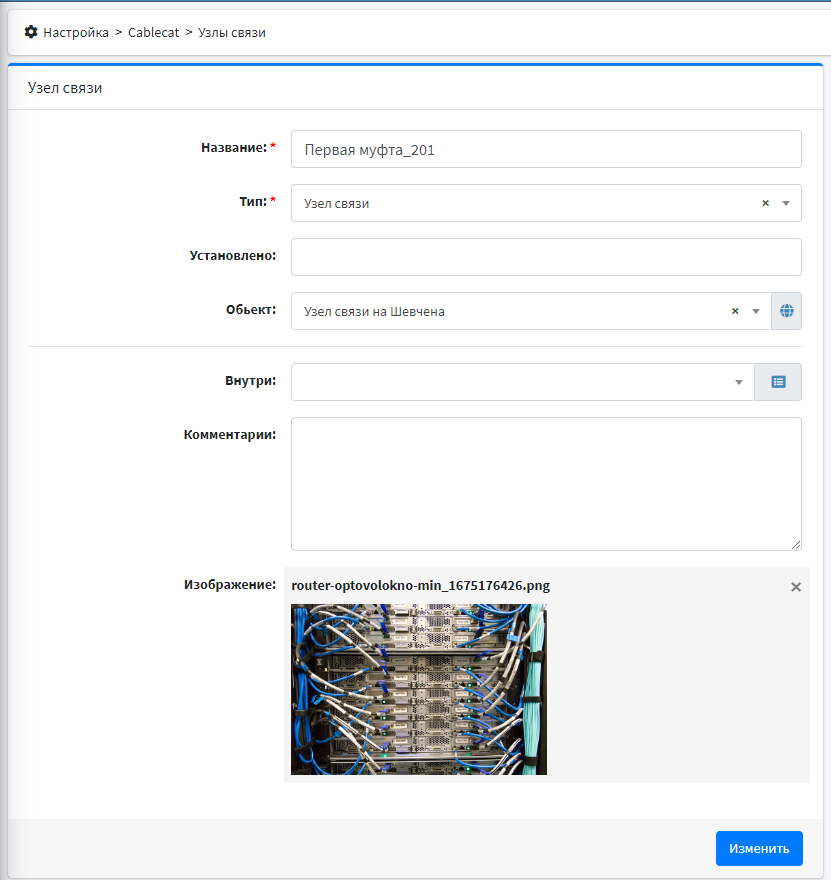Click the gear icon in the breadcrumb

[x=31, y=32]
